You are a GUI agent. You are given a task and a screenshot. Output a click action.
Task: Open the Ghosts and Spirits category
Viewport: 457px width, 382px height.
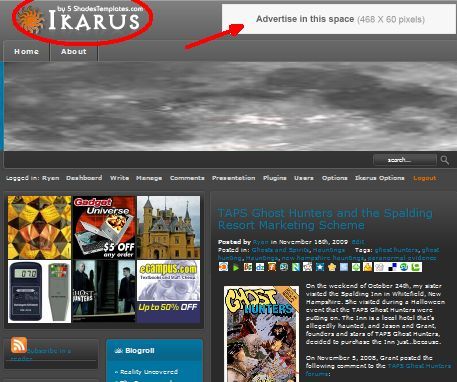pyautogui.click(x=281, y=250)
